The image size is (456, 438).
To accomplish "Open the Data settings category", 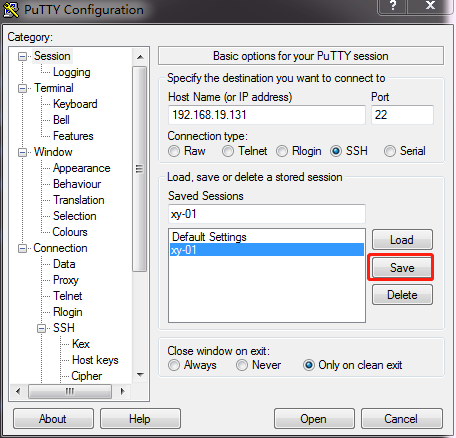I will (64, 264).
